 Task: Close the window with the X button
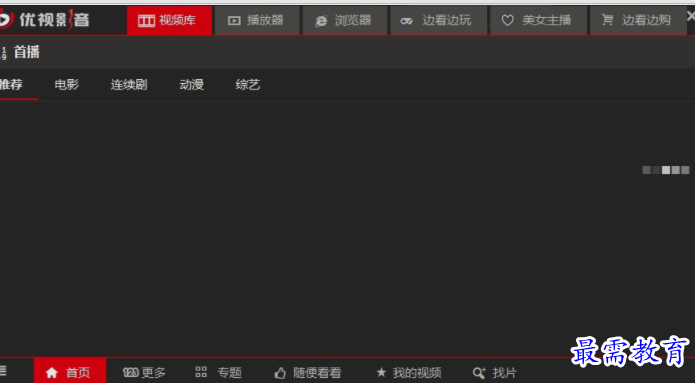(691, 16)
